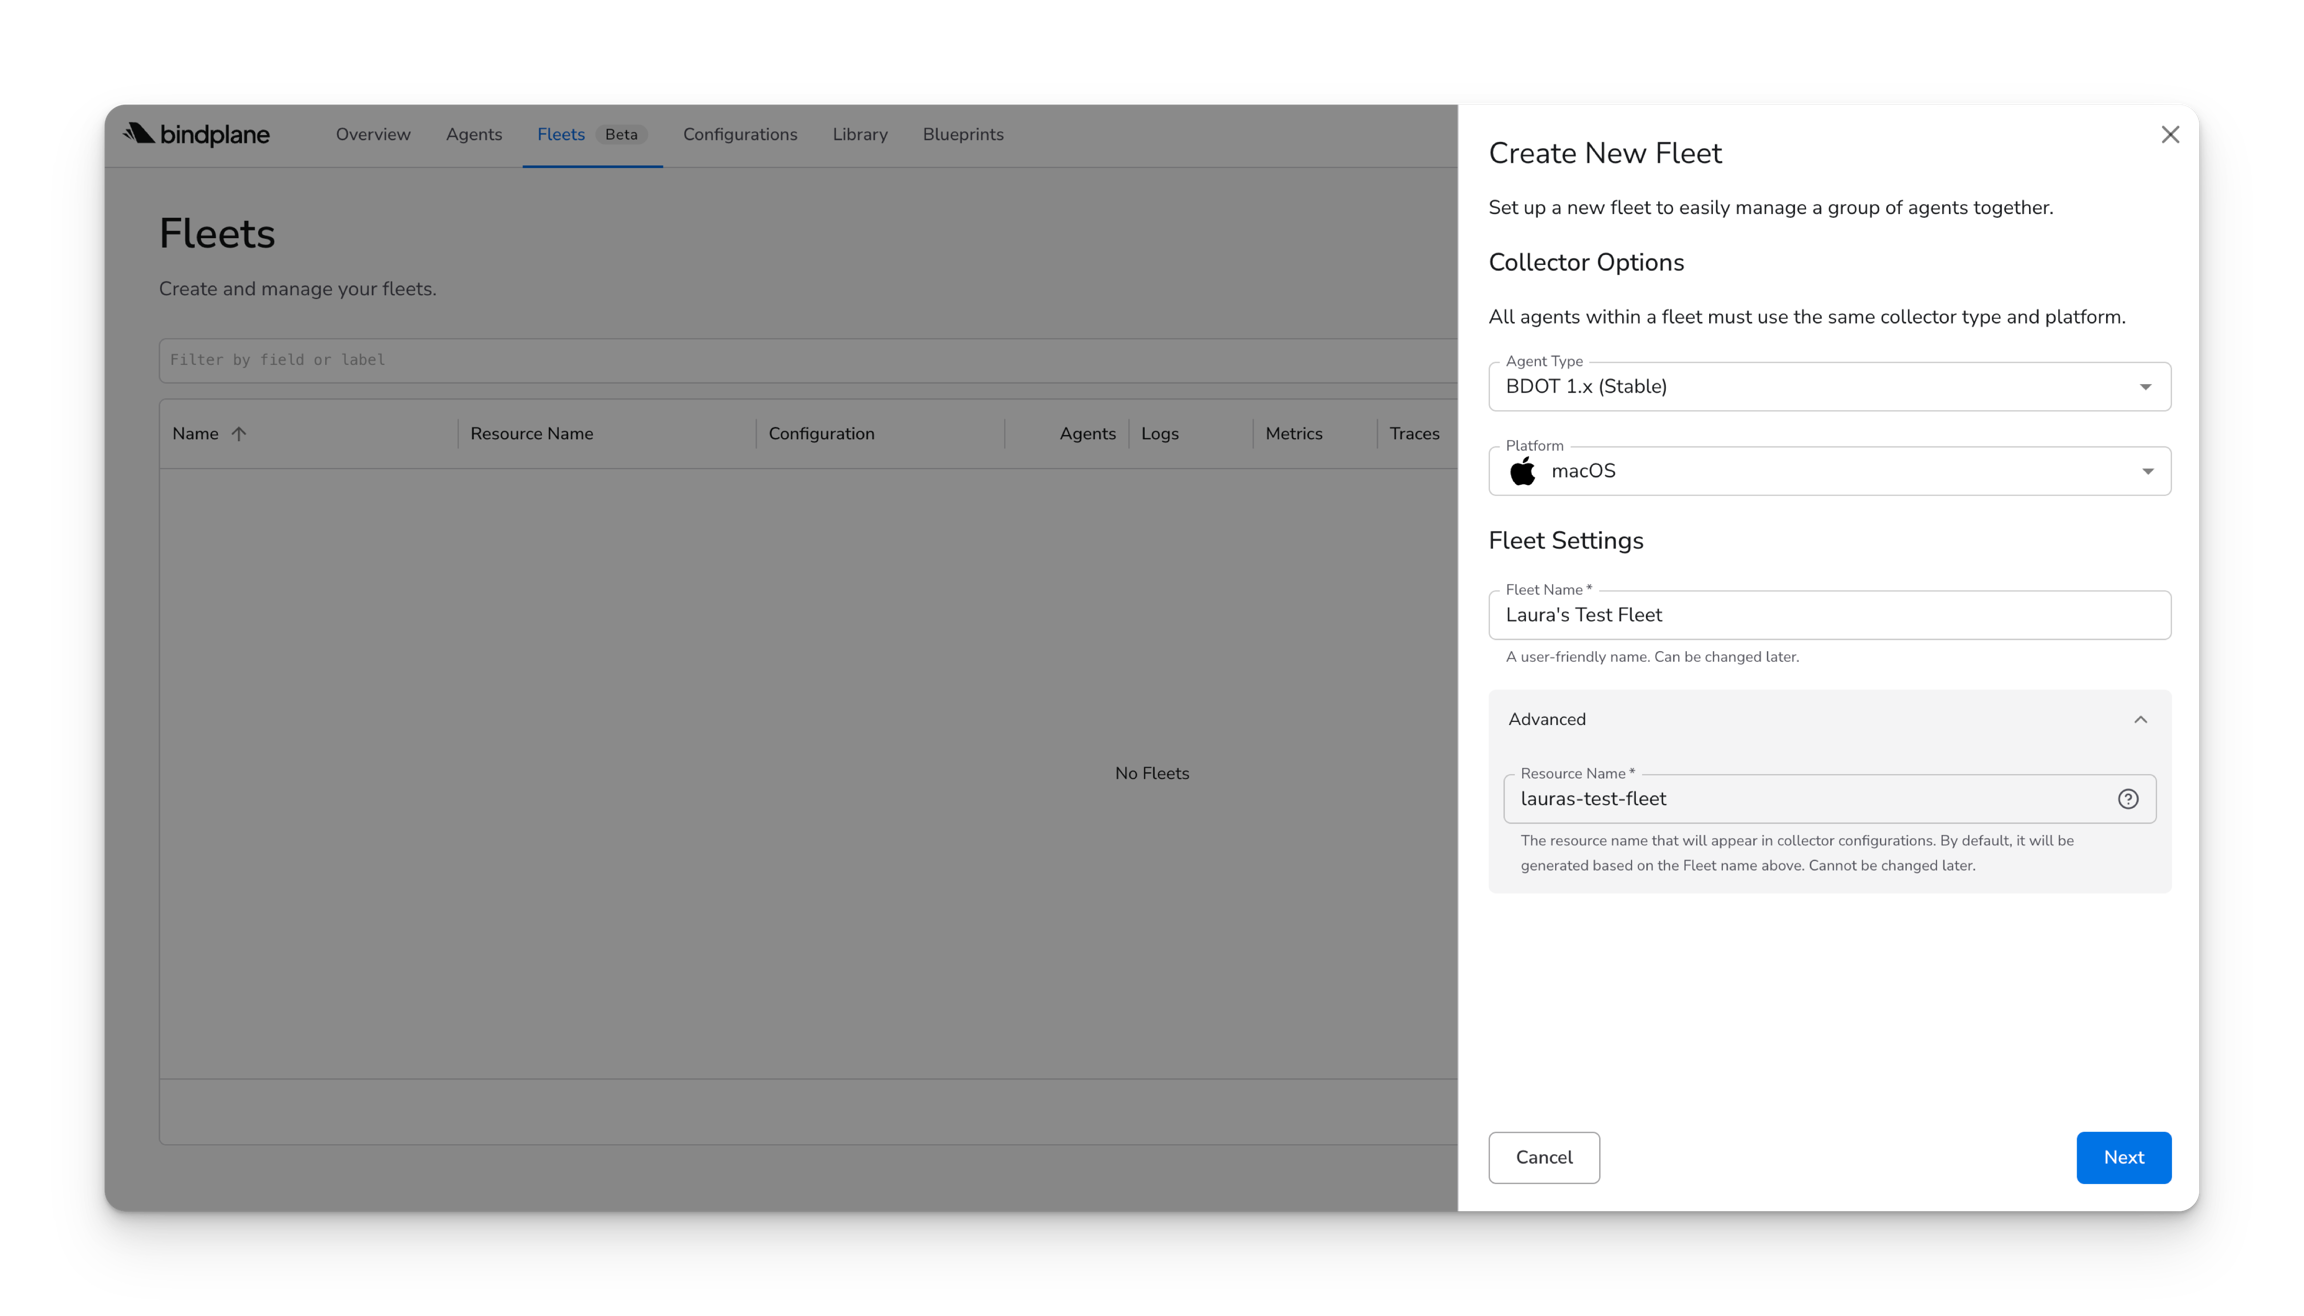Click the bindplane logo

click(x=196, y=134)
